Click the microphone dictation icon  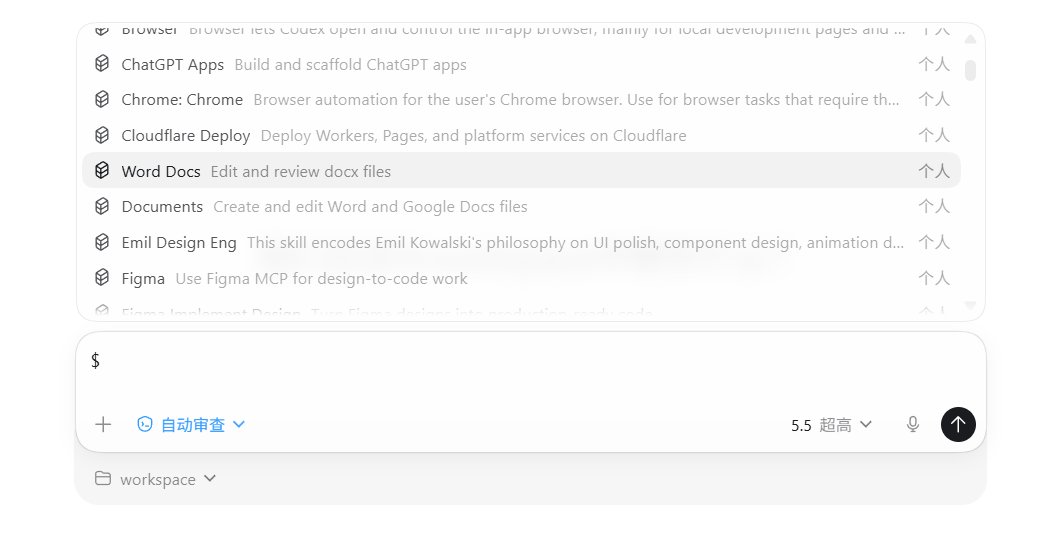pos(913,424)
